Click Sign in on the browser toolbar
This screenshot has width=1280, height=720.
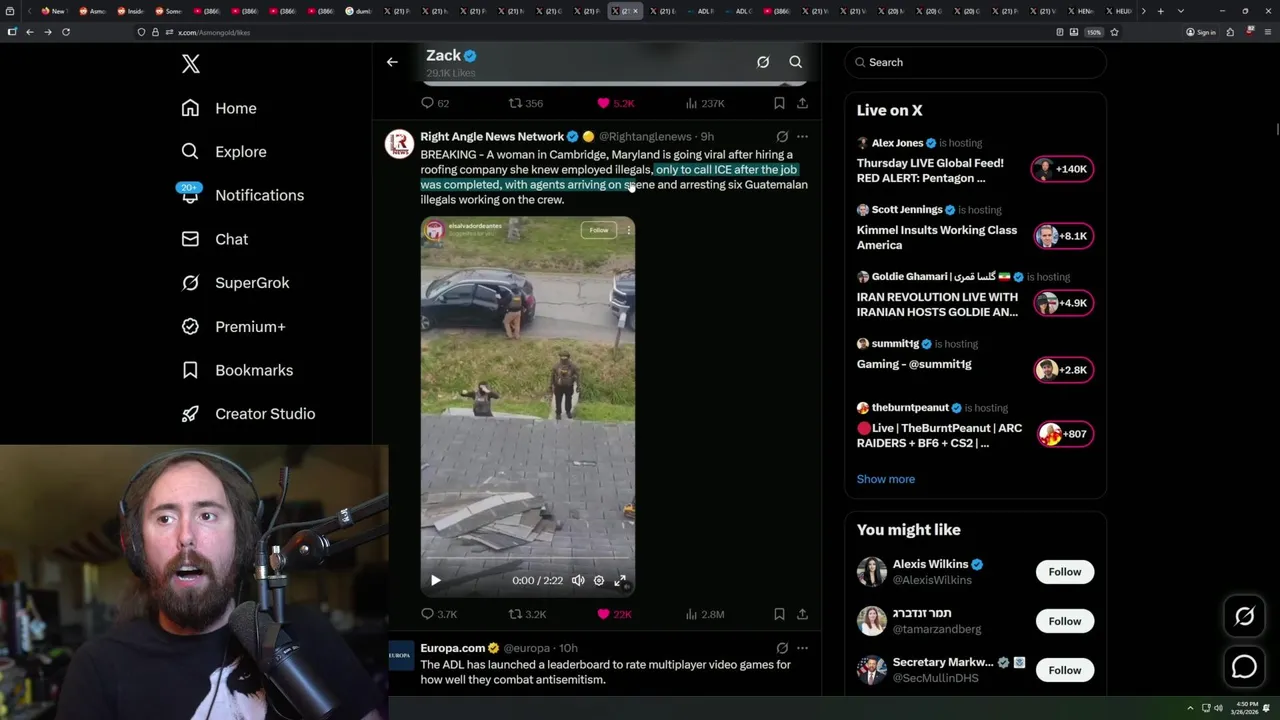(1201, 32)
